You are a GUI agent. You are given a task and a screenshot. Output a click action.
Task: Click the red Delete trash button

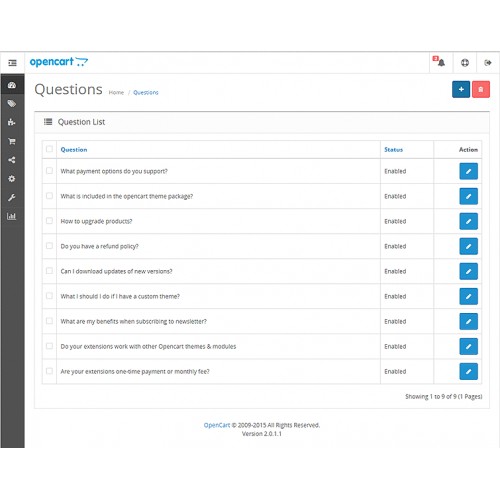(x=481, y=89)
